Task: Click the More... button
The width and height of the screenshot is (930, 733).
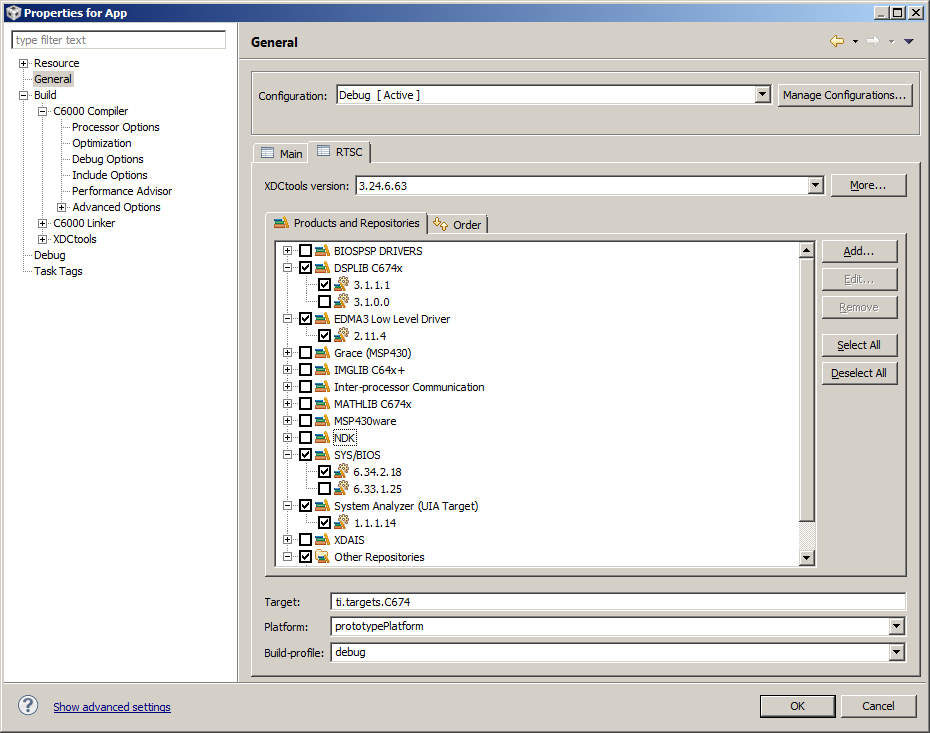Action: click(868, 185)
